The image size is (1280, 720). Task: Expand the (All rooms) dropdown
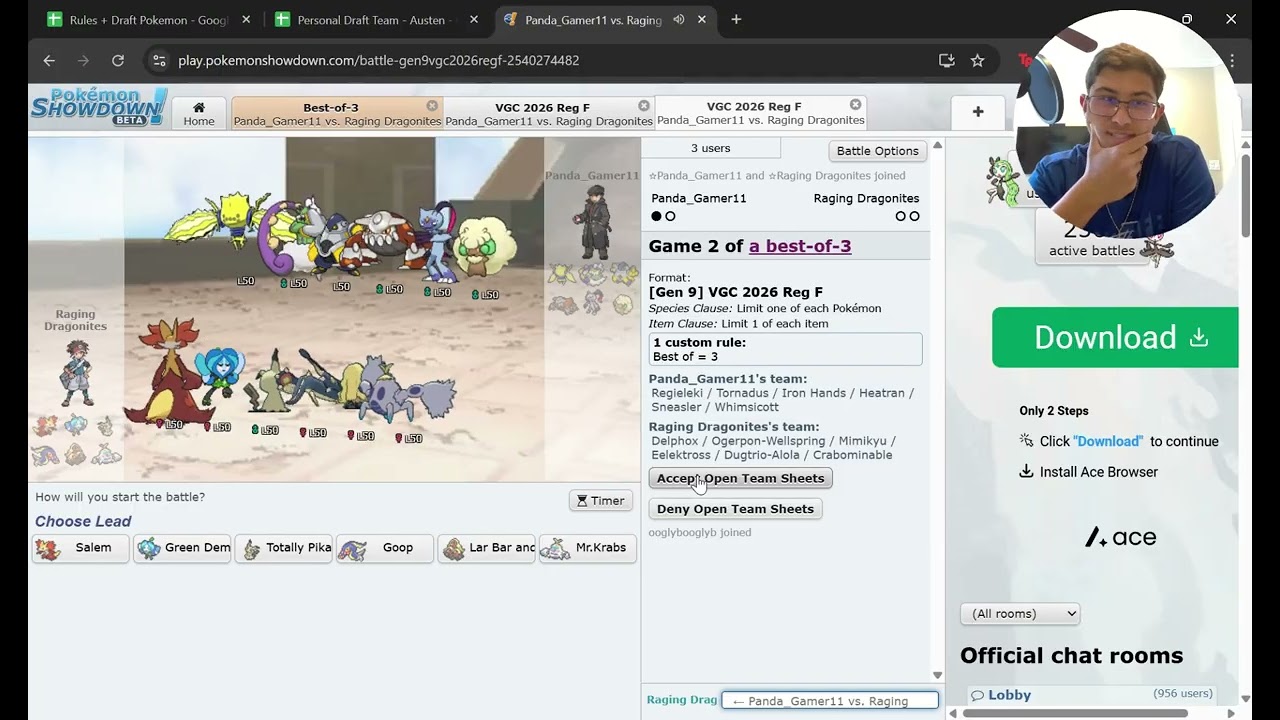(x=1020, y=614)
